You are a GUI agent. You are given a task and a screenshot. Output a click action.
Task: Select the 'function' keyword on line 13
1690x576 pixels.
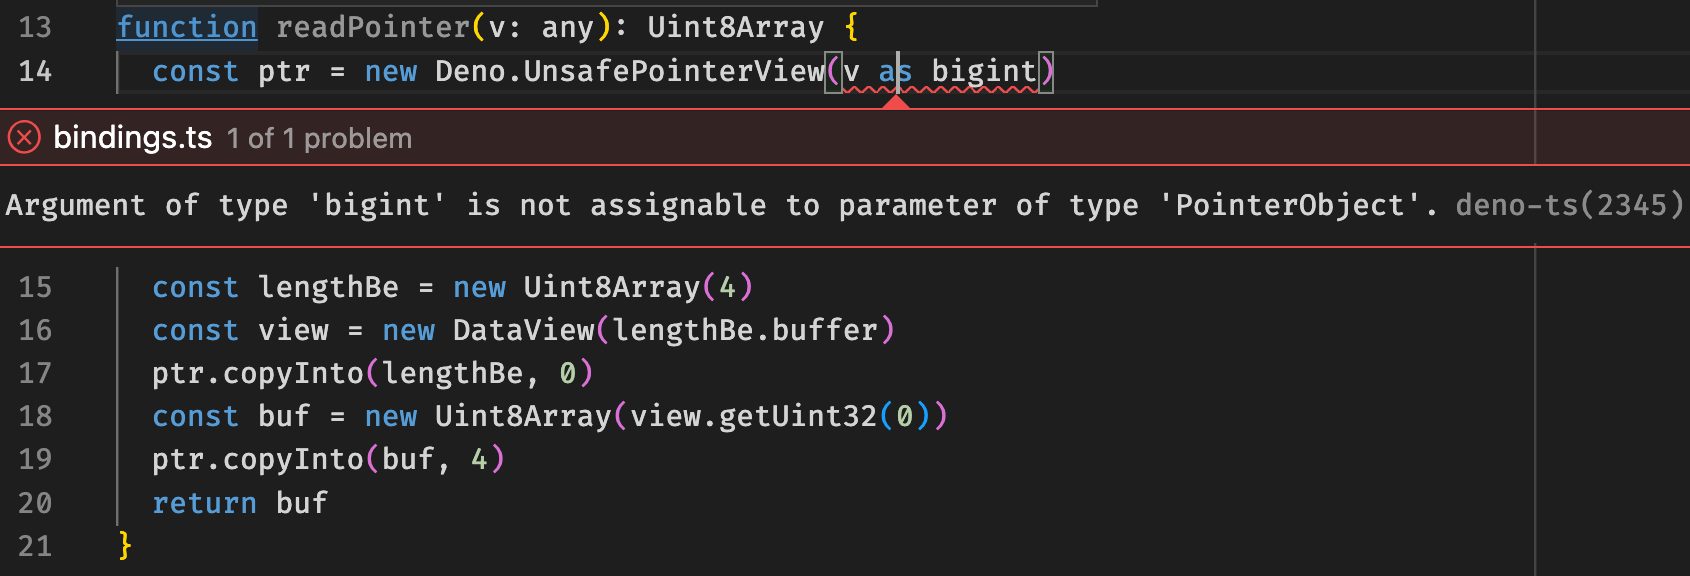click(x=186, y=27)
